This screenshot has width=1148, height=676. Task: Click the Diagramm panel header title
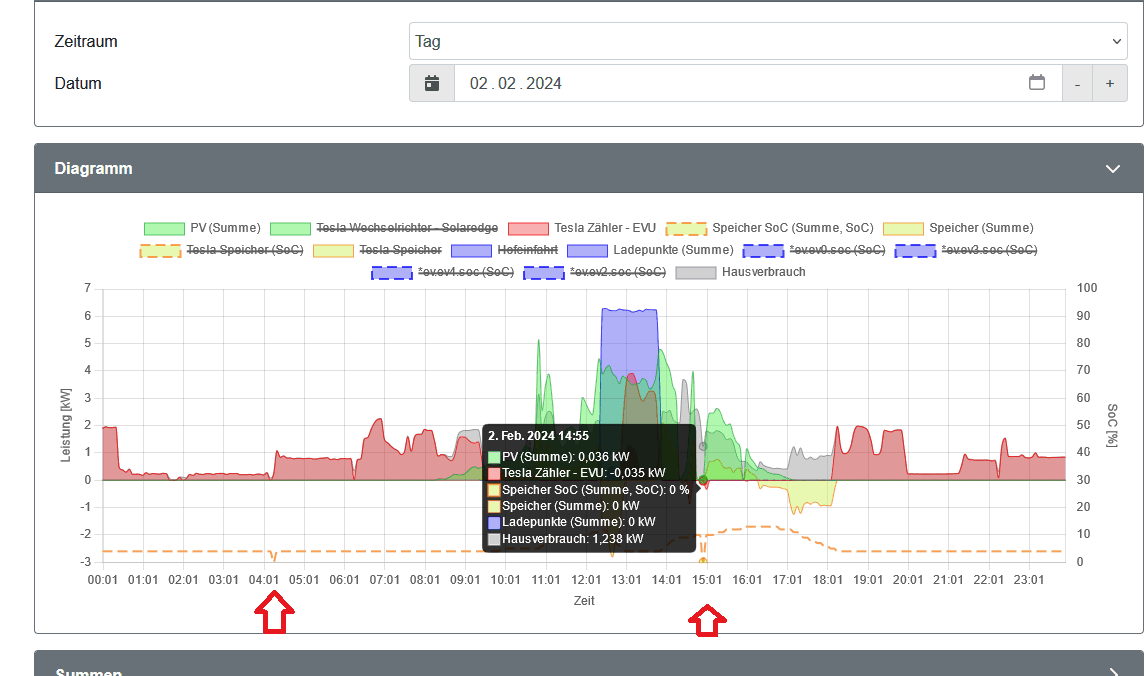93,169
